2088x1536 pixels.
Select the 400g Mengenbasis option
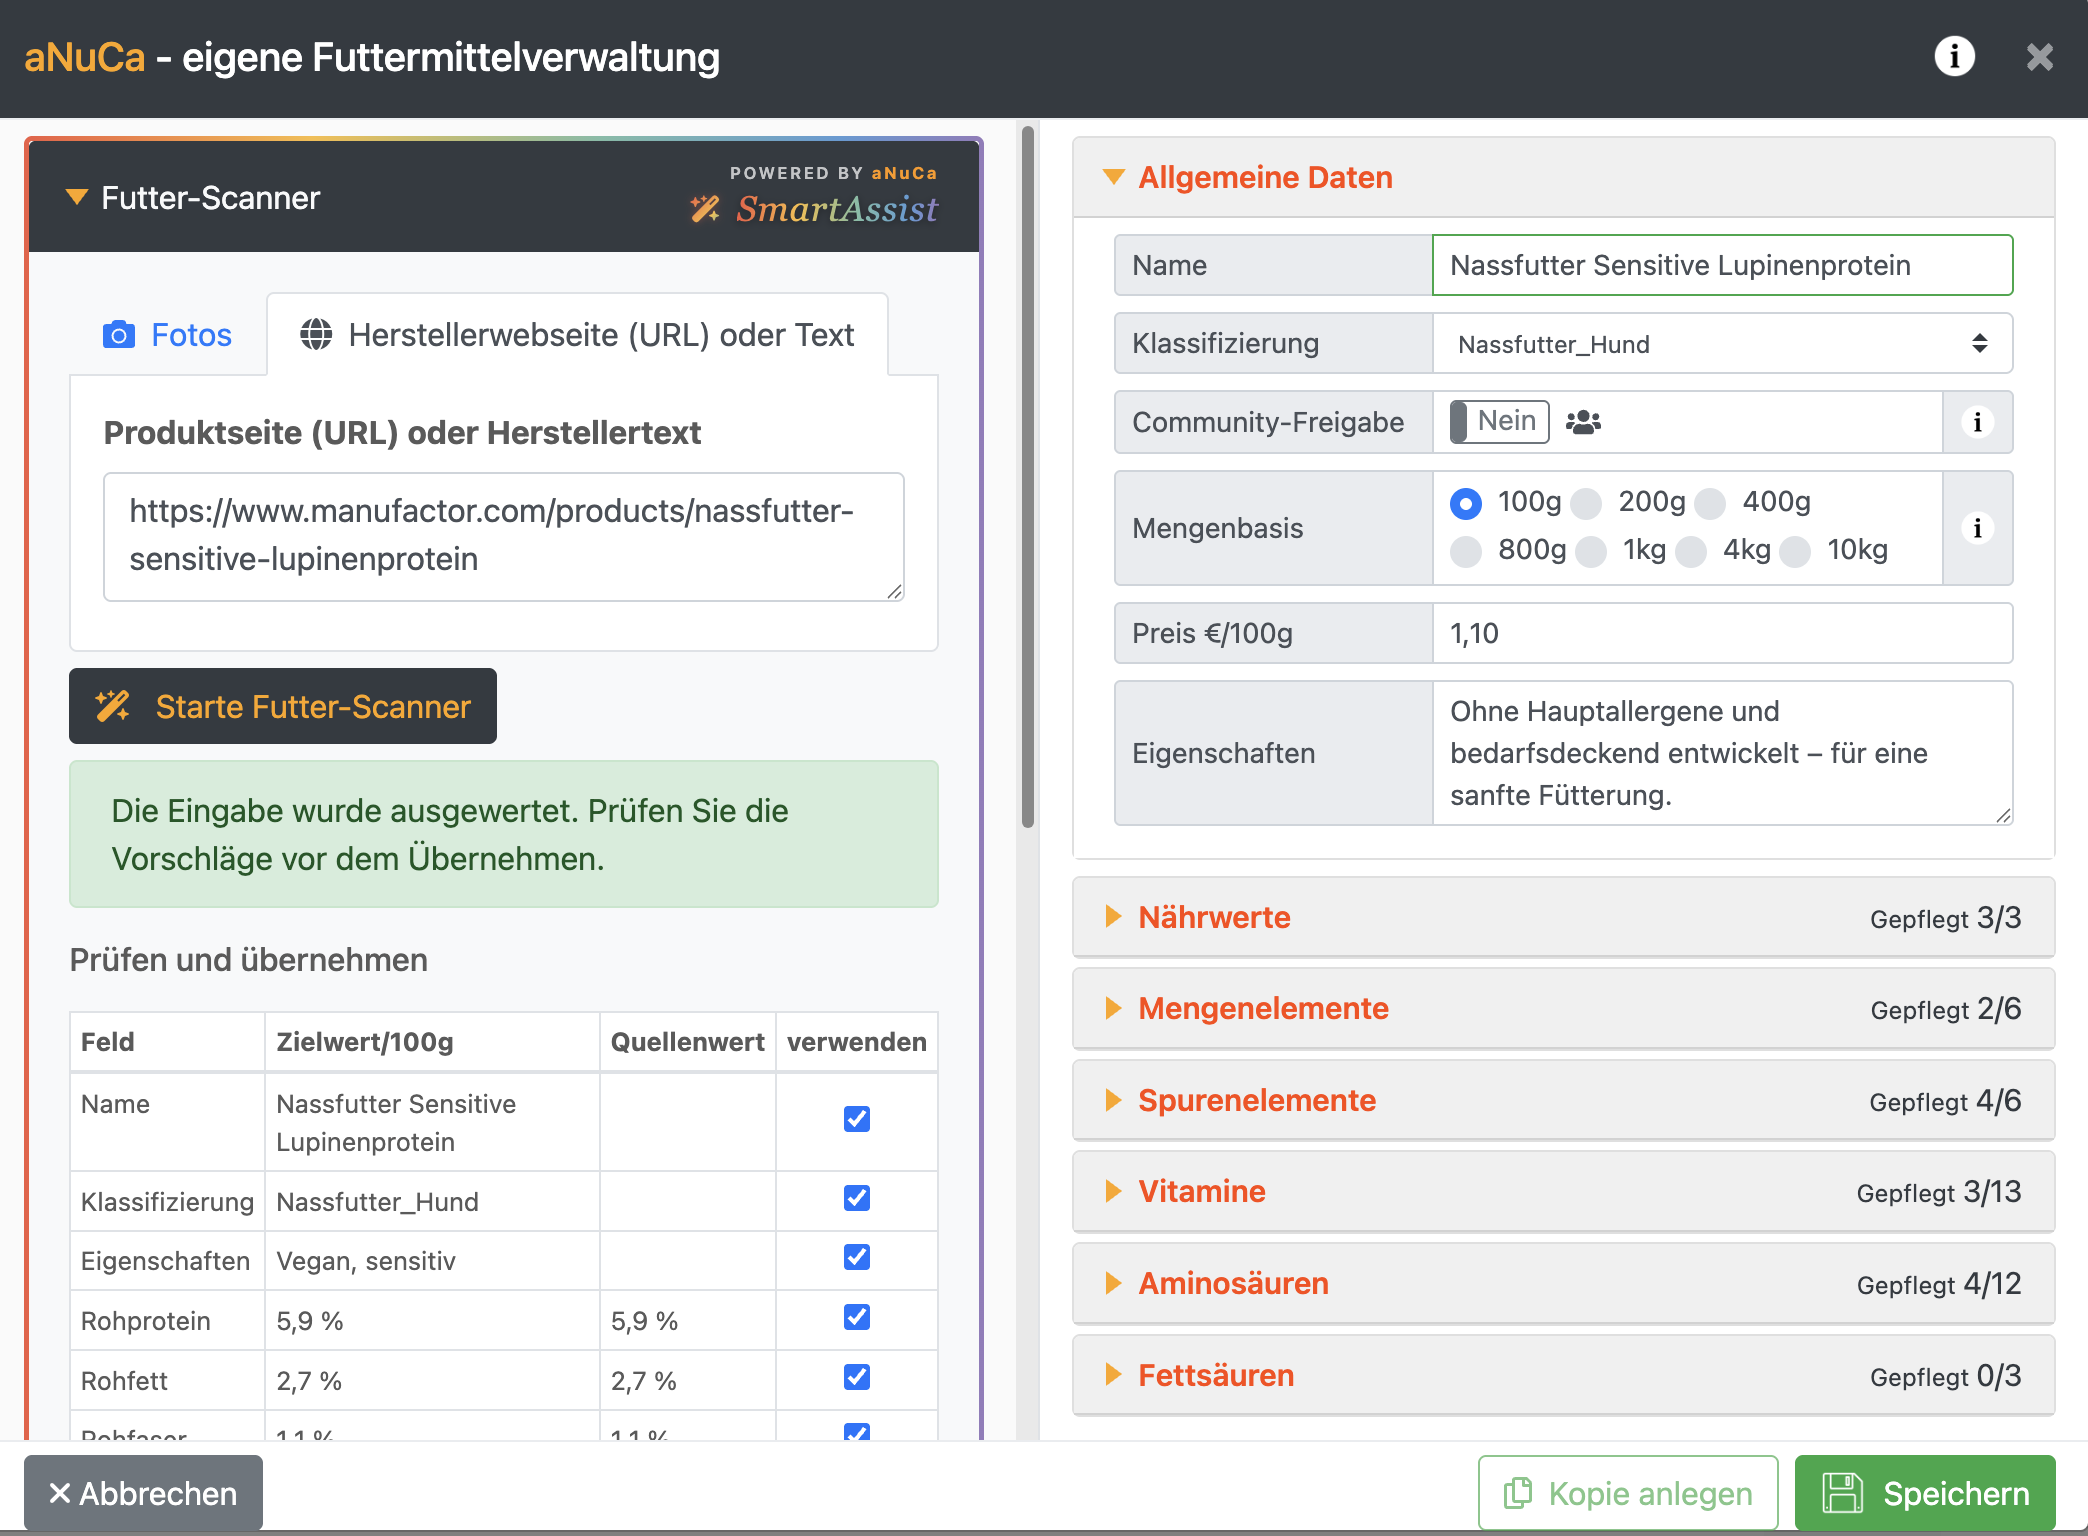[1710, 503]
